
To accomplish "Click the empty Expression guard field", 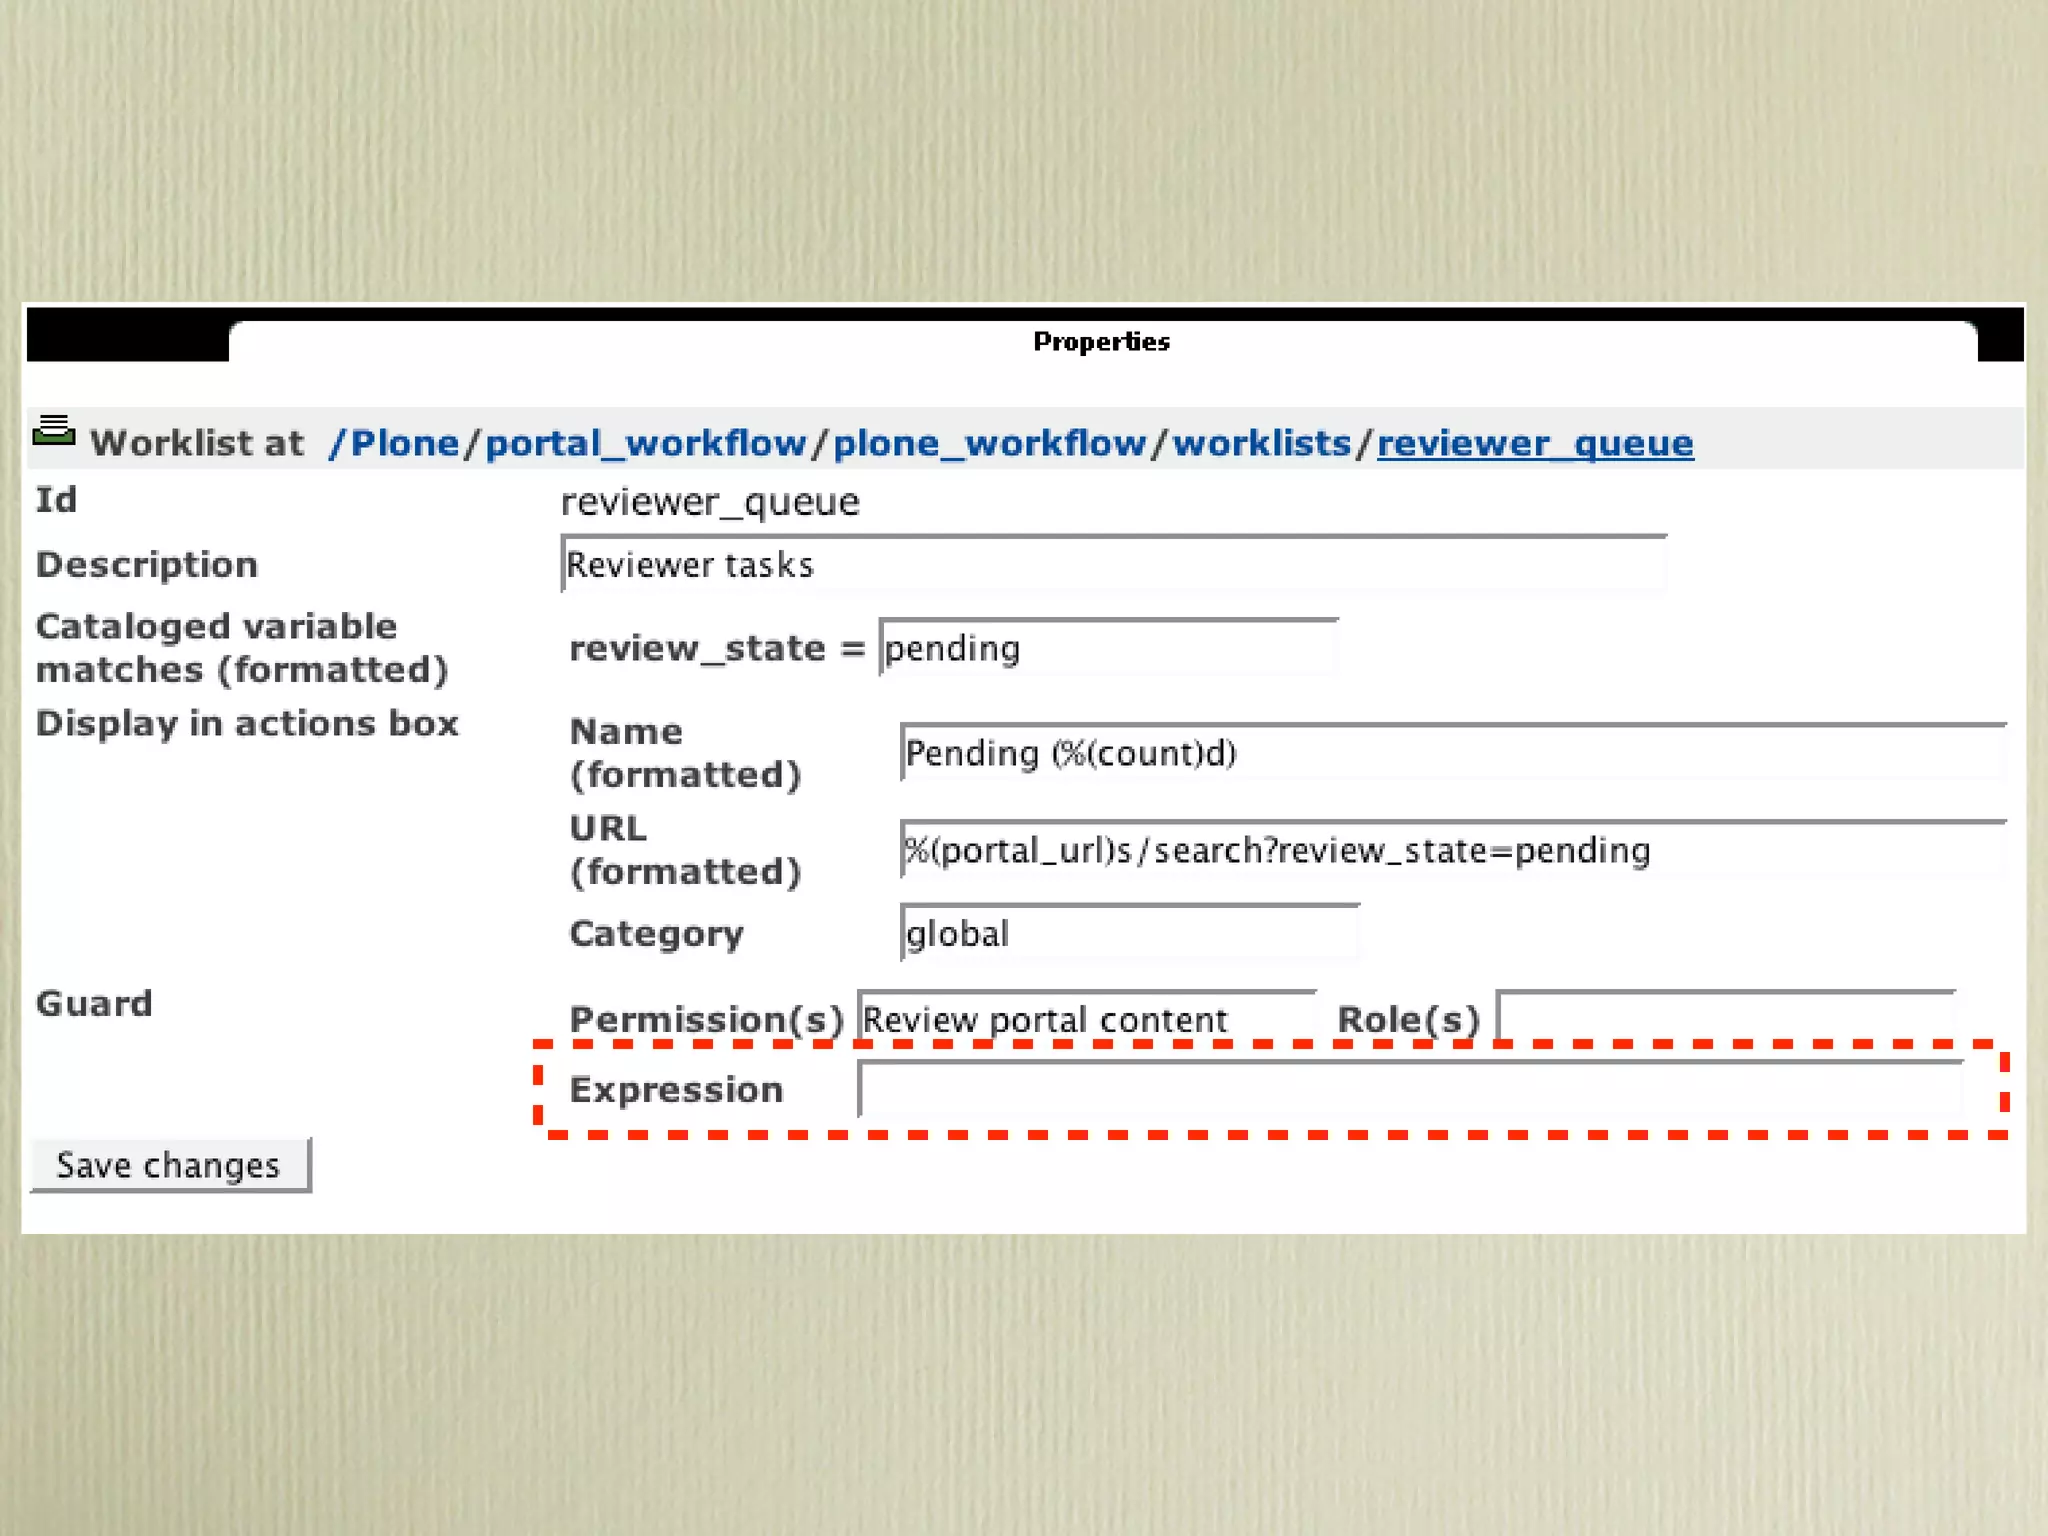I will point(1409,1089).
